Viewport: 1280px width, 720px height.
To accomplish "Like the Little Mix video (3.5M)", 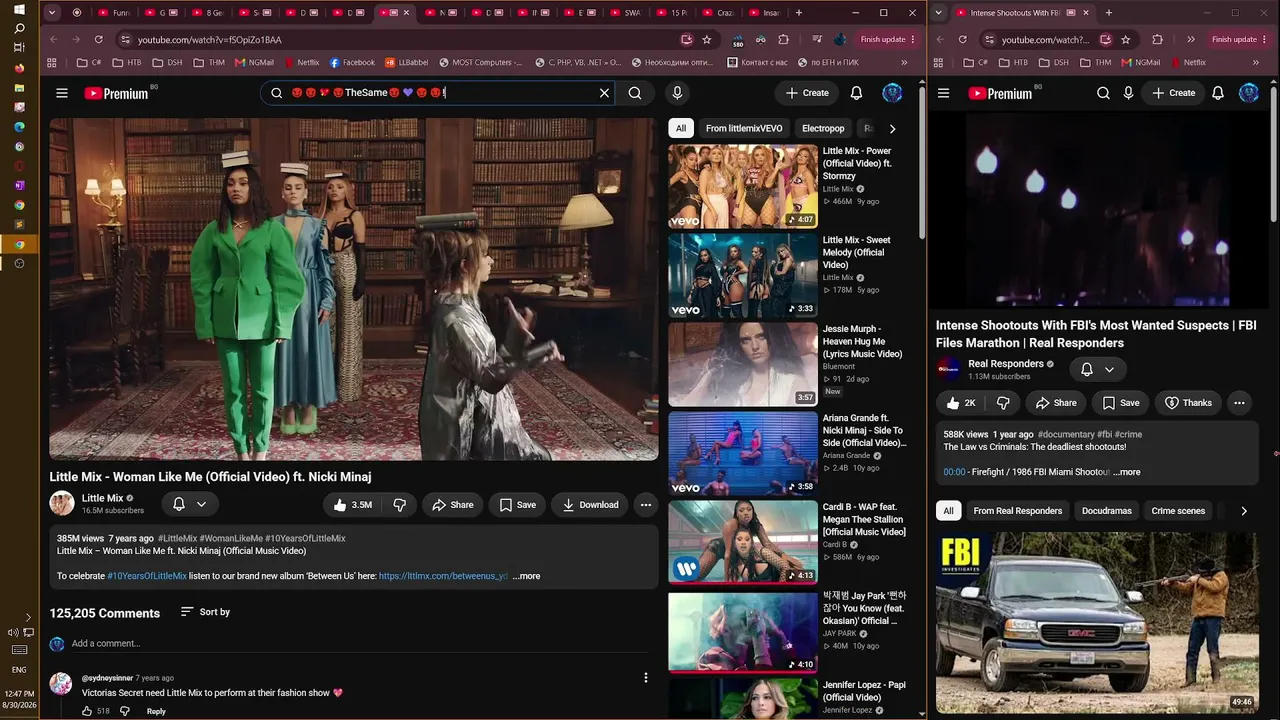I will [x=351, y=505].
